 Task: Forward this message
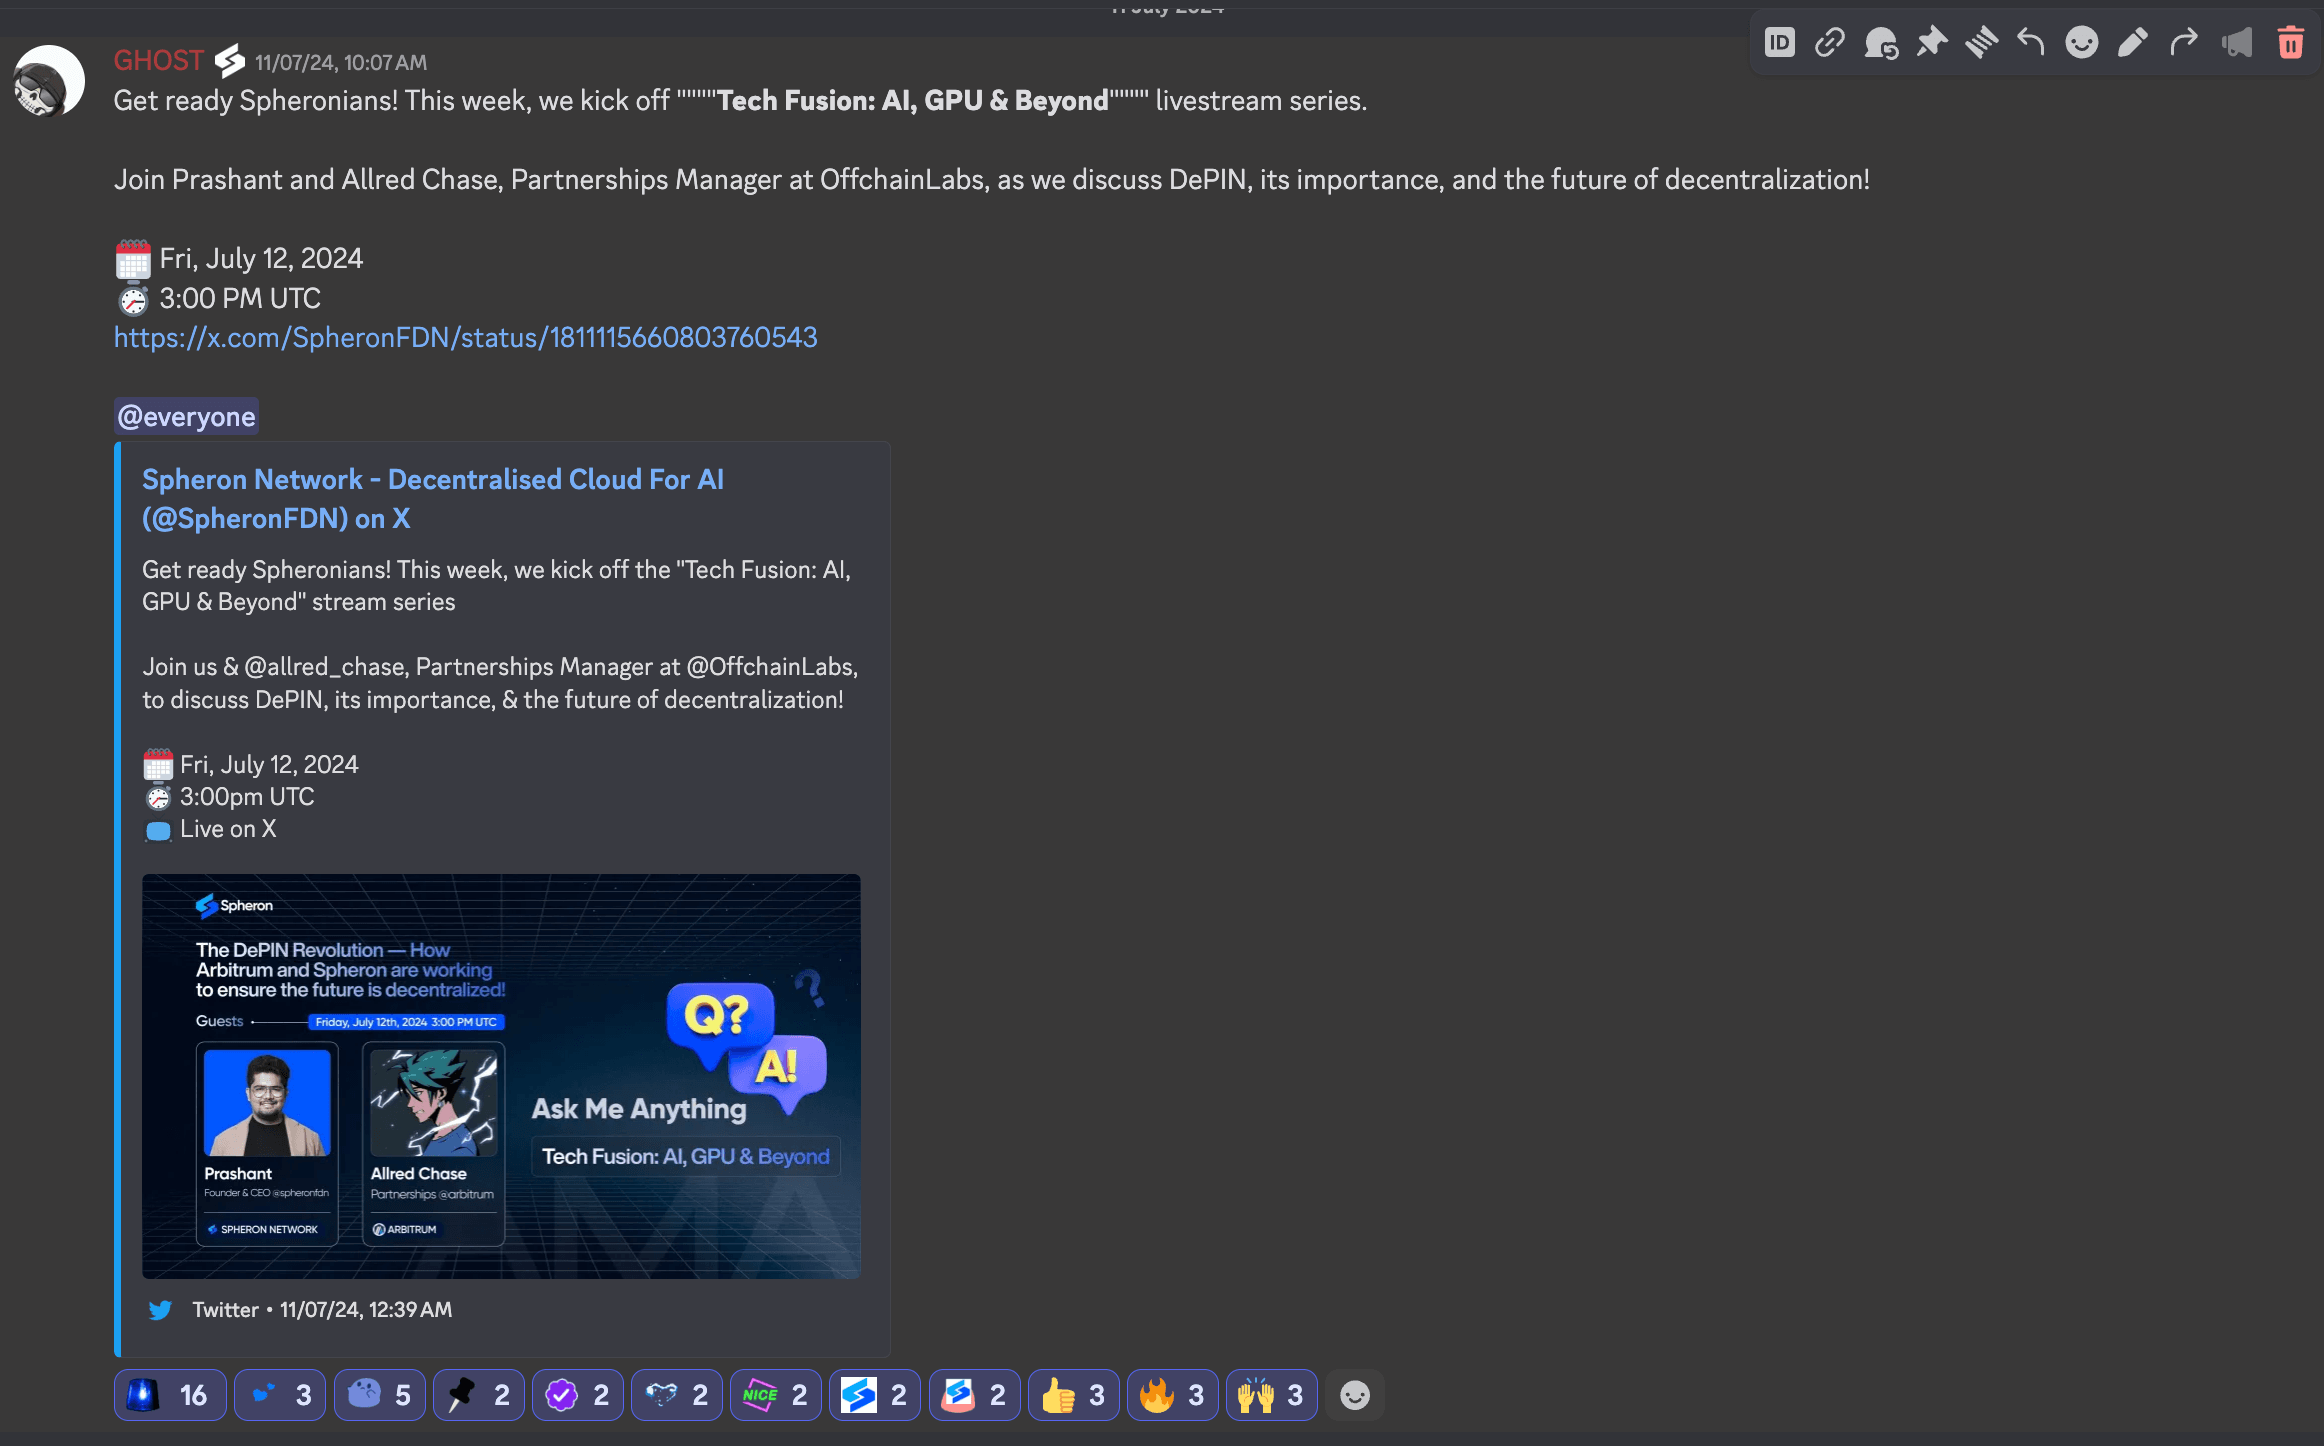click(x=2184, y=43)
